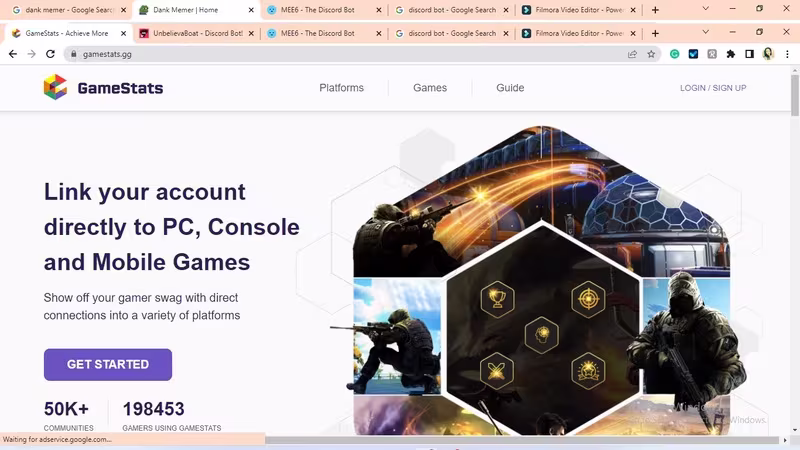The image size is (800, 450).
Task: Click the trophy hexagon badge
Action: [x=497, y=299]
